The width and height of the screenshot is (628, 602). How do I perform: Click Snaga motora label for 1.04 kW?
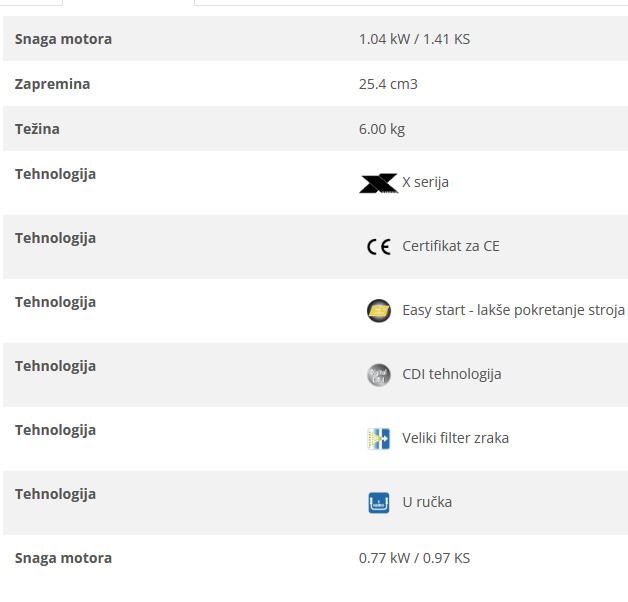[63, 39]
